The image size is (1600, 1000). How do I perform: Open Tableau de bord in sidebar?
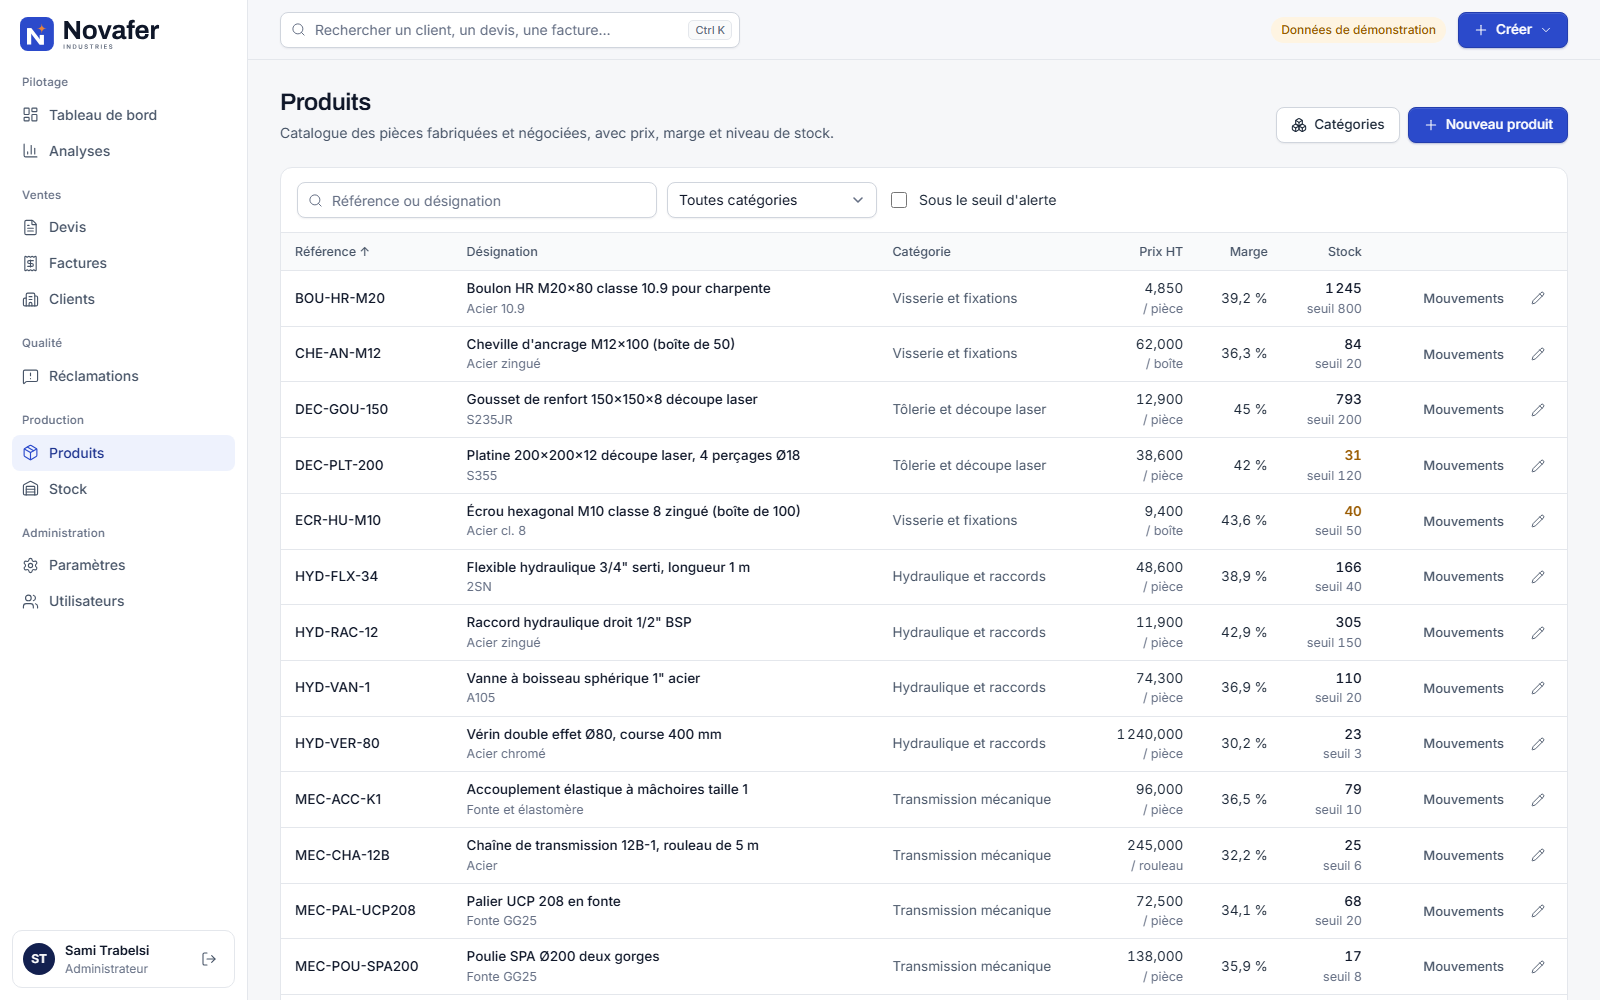[124, 115]
